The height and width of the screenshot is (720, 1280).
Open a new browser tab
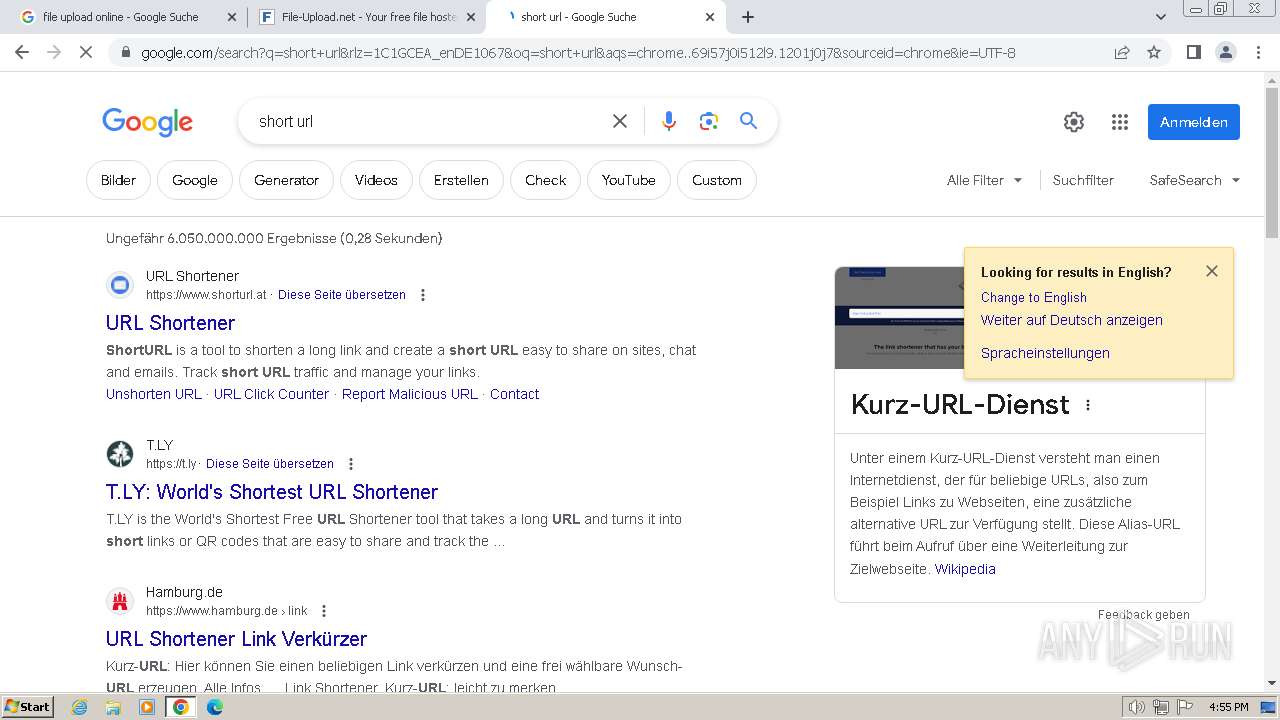click(748, 17)
